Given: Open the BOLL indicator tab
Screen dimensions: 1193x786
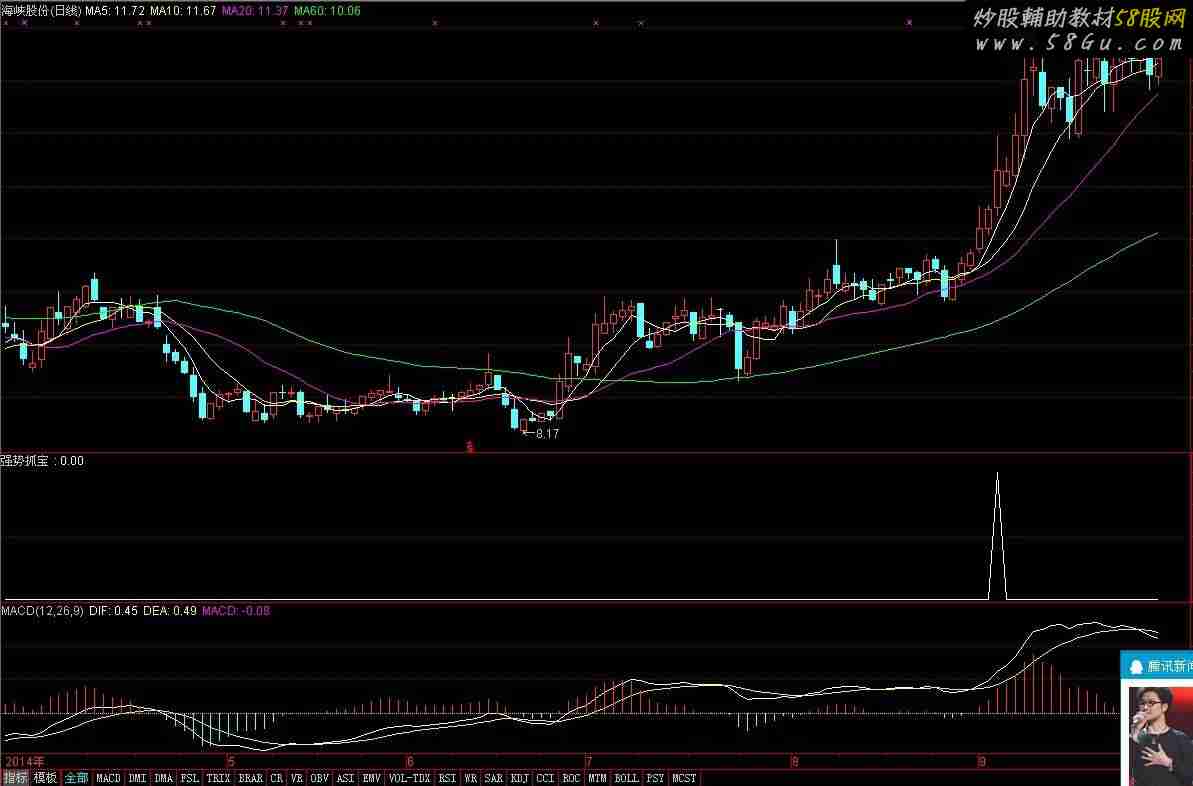Looking at the screenshot, I should point(626,778).
